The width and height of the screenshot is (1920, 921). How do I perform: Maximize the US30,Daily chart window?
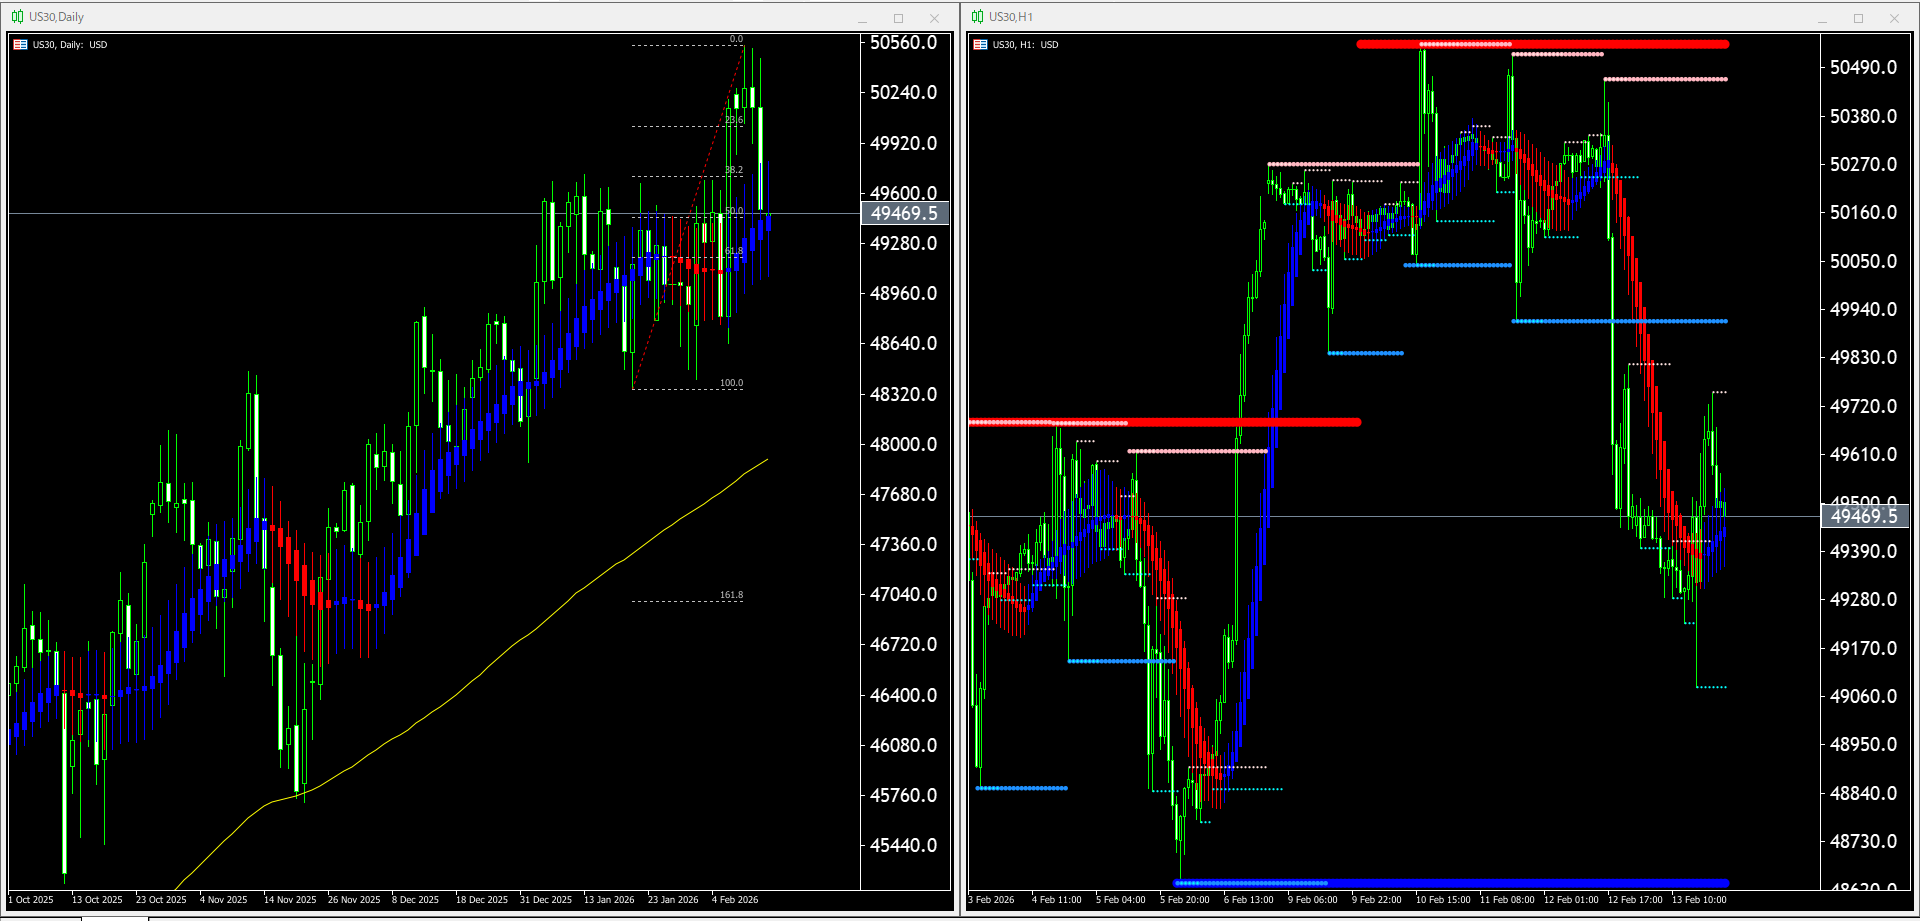click(898, 18)
